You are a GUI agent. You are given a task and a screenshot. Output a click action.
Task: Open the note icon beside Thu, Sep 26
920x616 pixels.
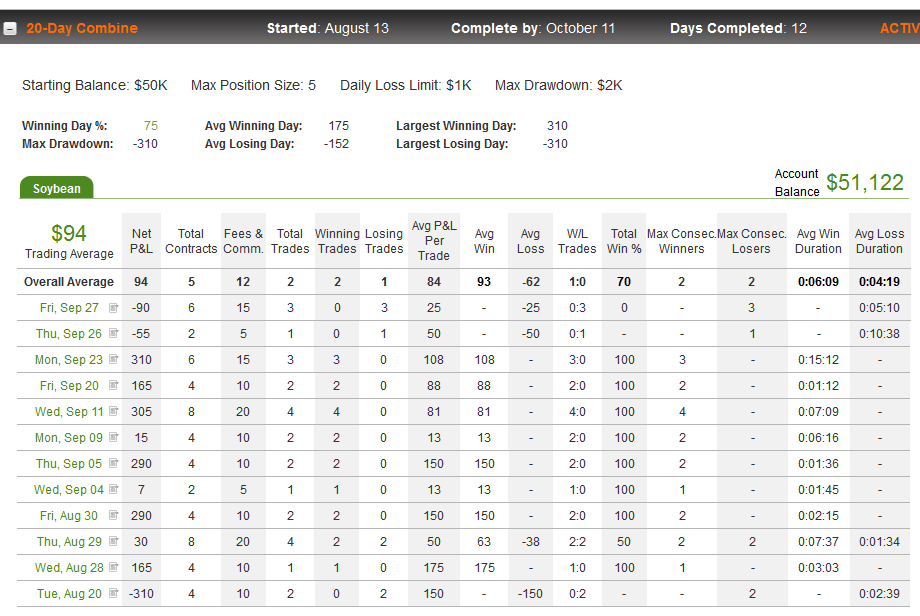pos(114,333)
